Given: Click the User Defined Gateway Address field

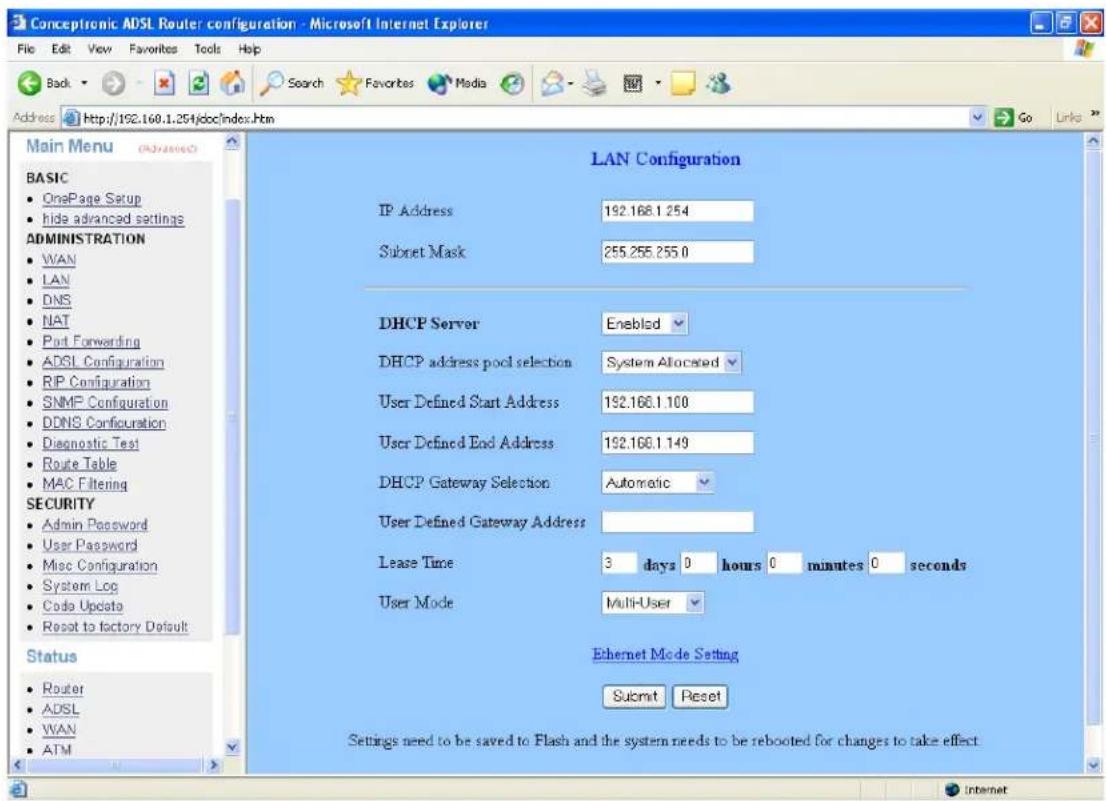Looking at the screenshot, I should coord(677,522).
